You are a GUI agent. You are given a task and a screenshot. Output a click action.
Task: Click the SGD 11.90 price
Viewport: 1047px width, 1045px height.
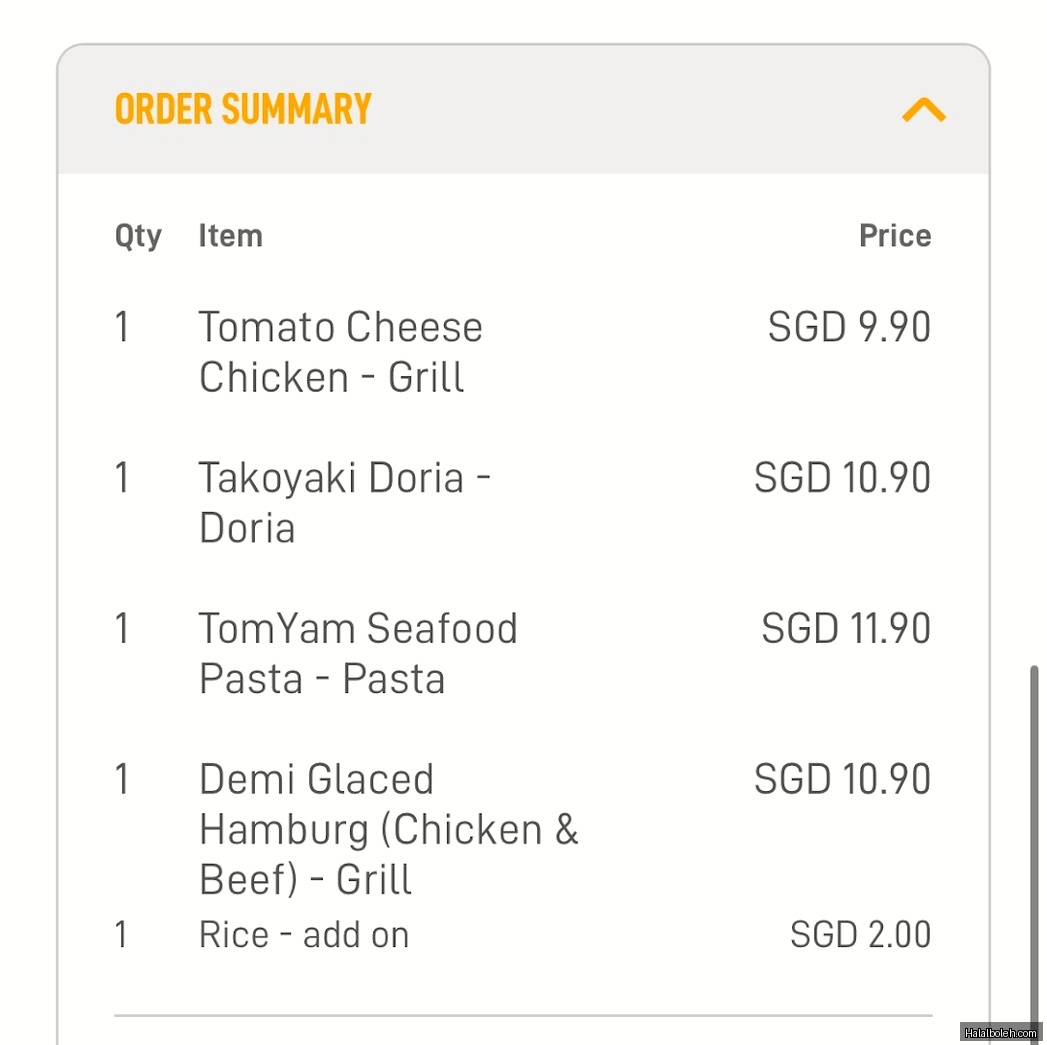[846, 629]
